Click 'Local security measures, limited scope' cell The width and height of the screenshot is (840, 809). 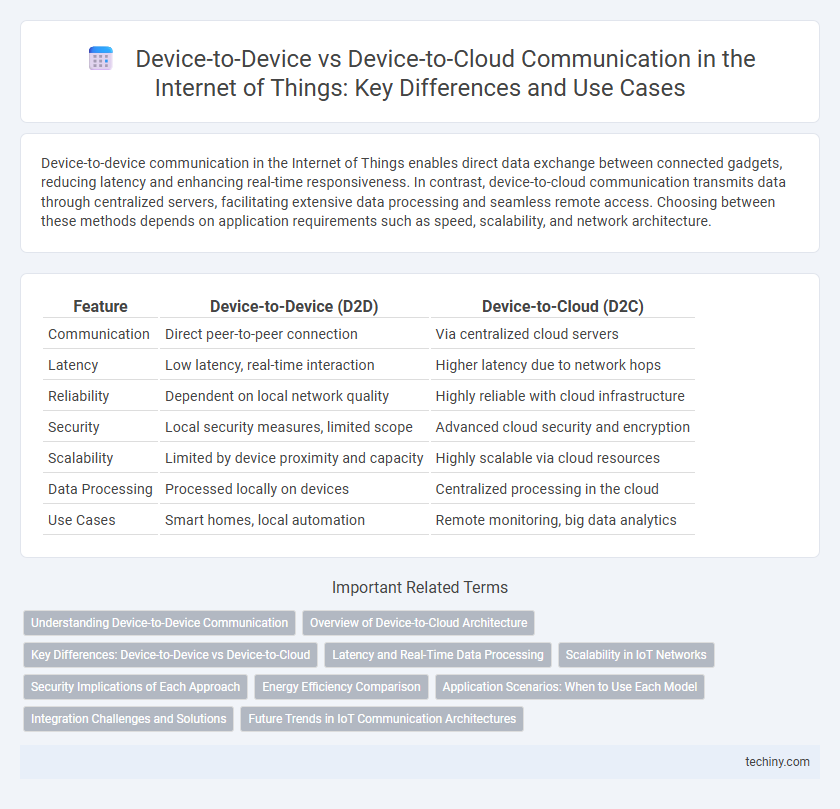tap(294, 427)
